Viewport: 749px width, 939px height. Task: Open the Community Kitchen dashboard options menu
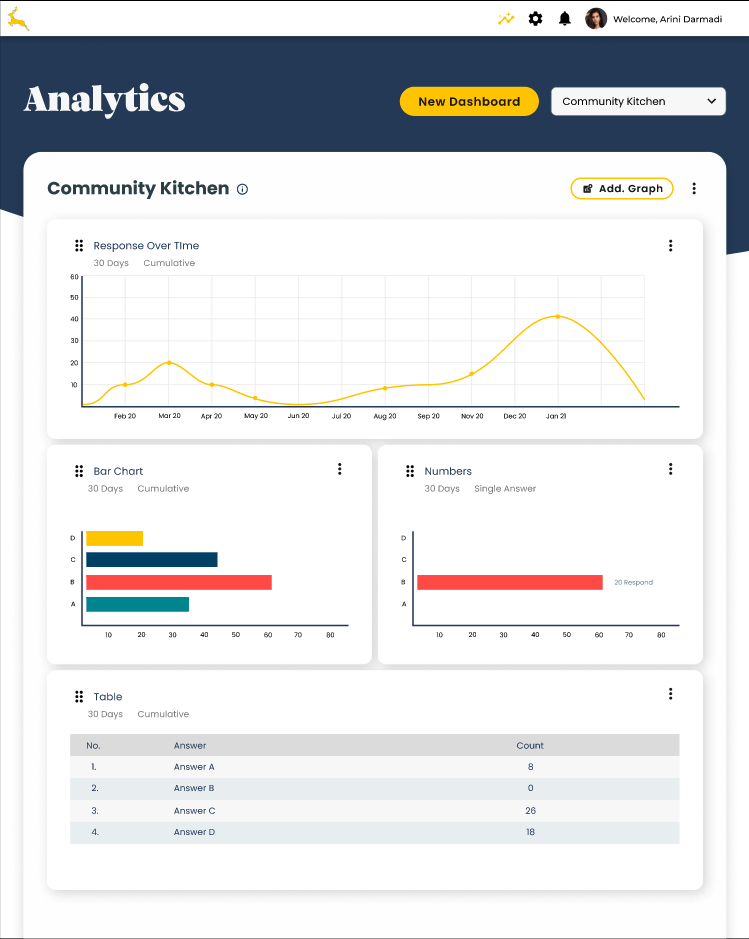tap(694, 188)
